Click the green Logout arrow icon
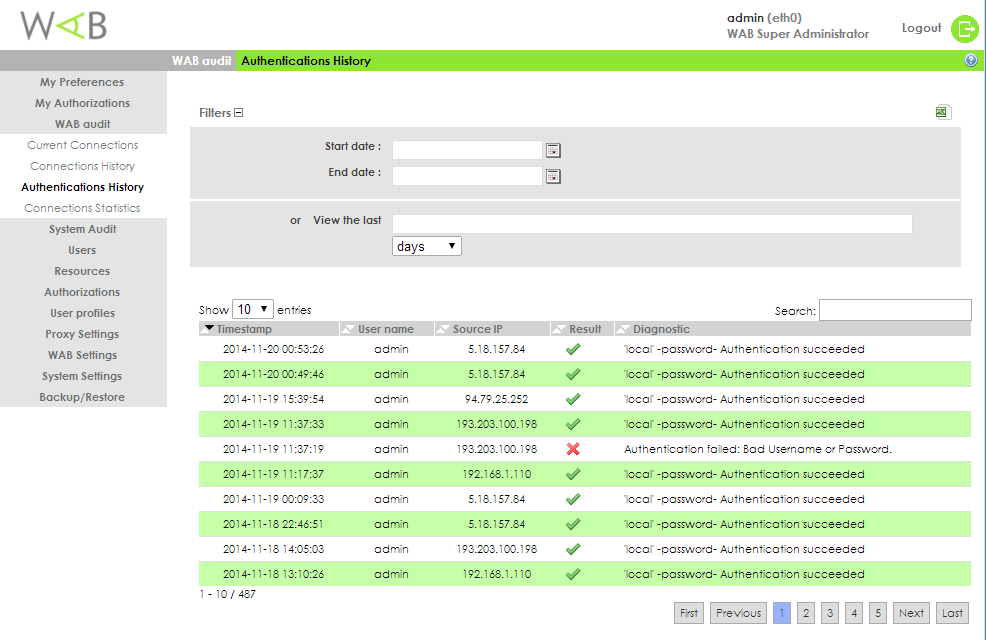986x640 pixels. [965, 28]
